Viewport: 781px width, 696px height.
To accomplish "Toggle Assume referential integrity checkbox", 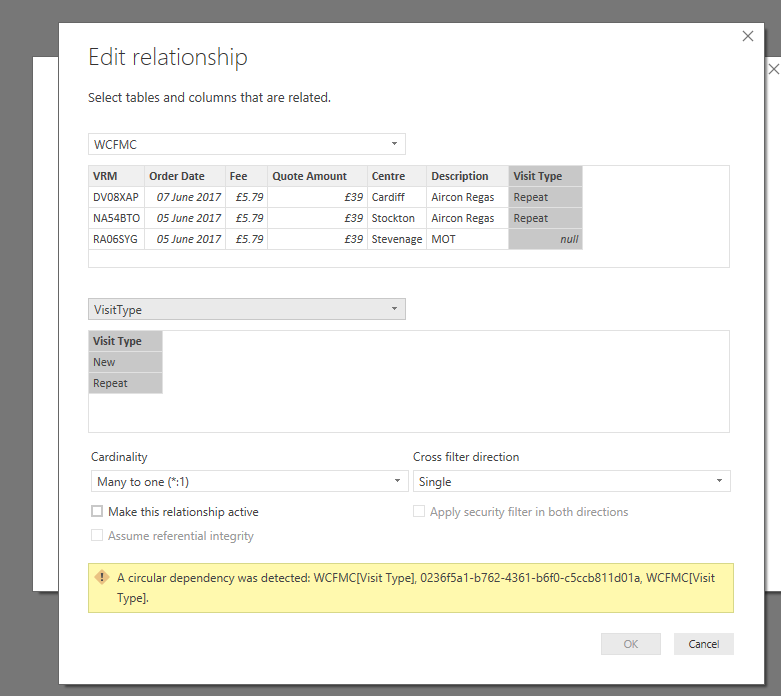I will point(97,535).
